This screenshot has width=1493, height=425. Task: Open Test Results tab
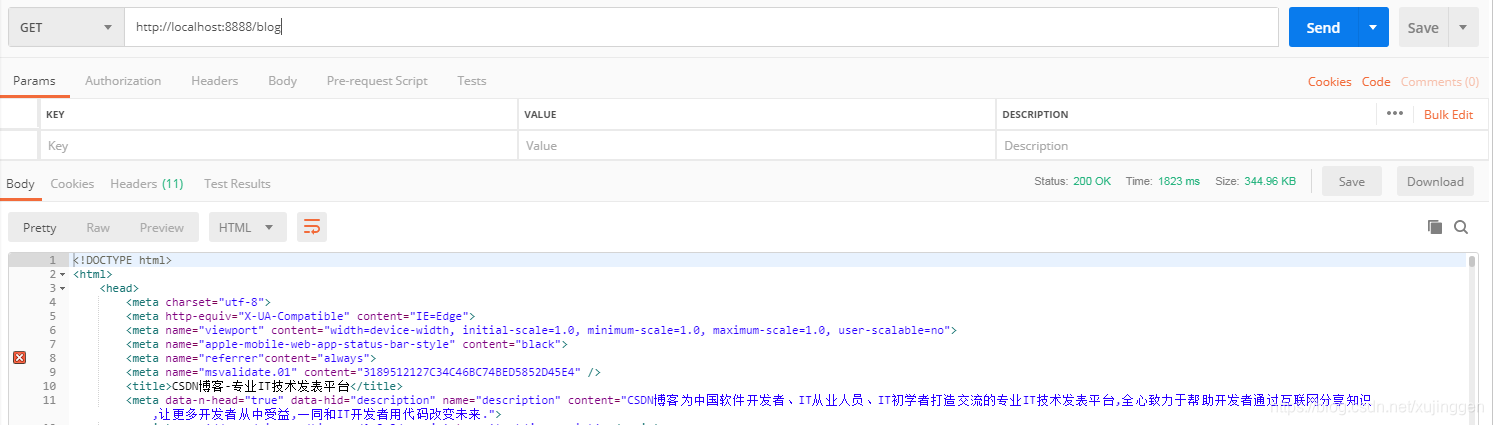point(237,184)
